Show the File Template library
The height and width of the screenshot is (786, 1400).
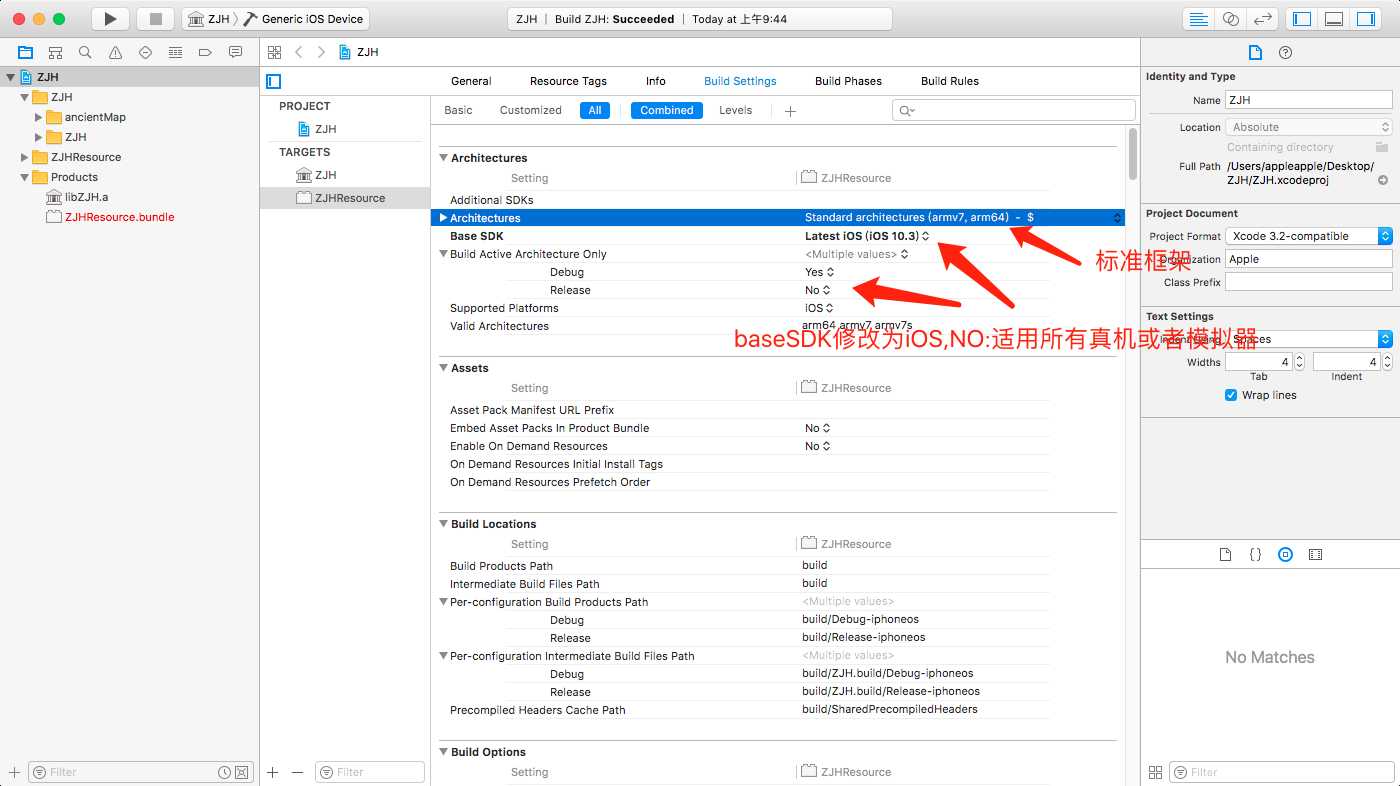click(x=1225, y=554)
